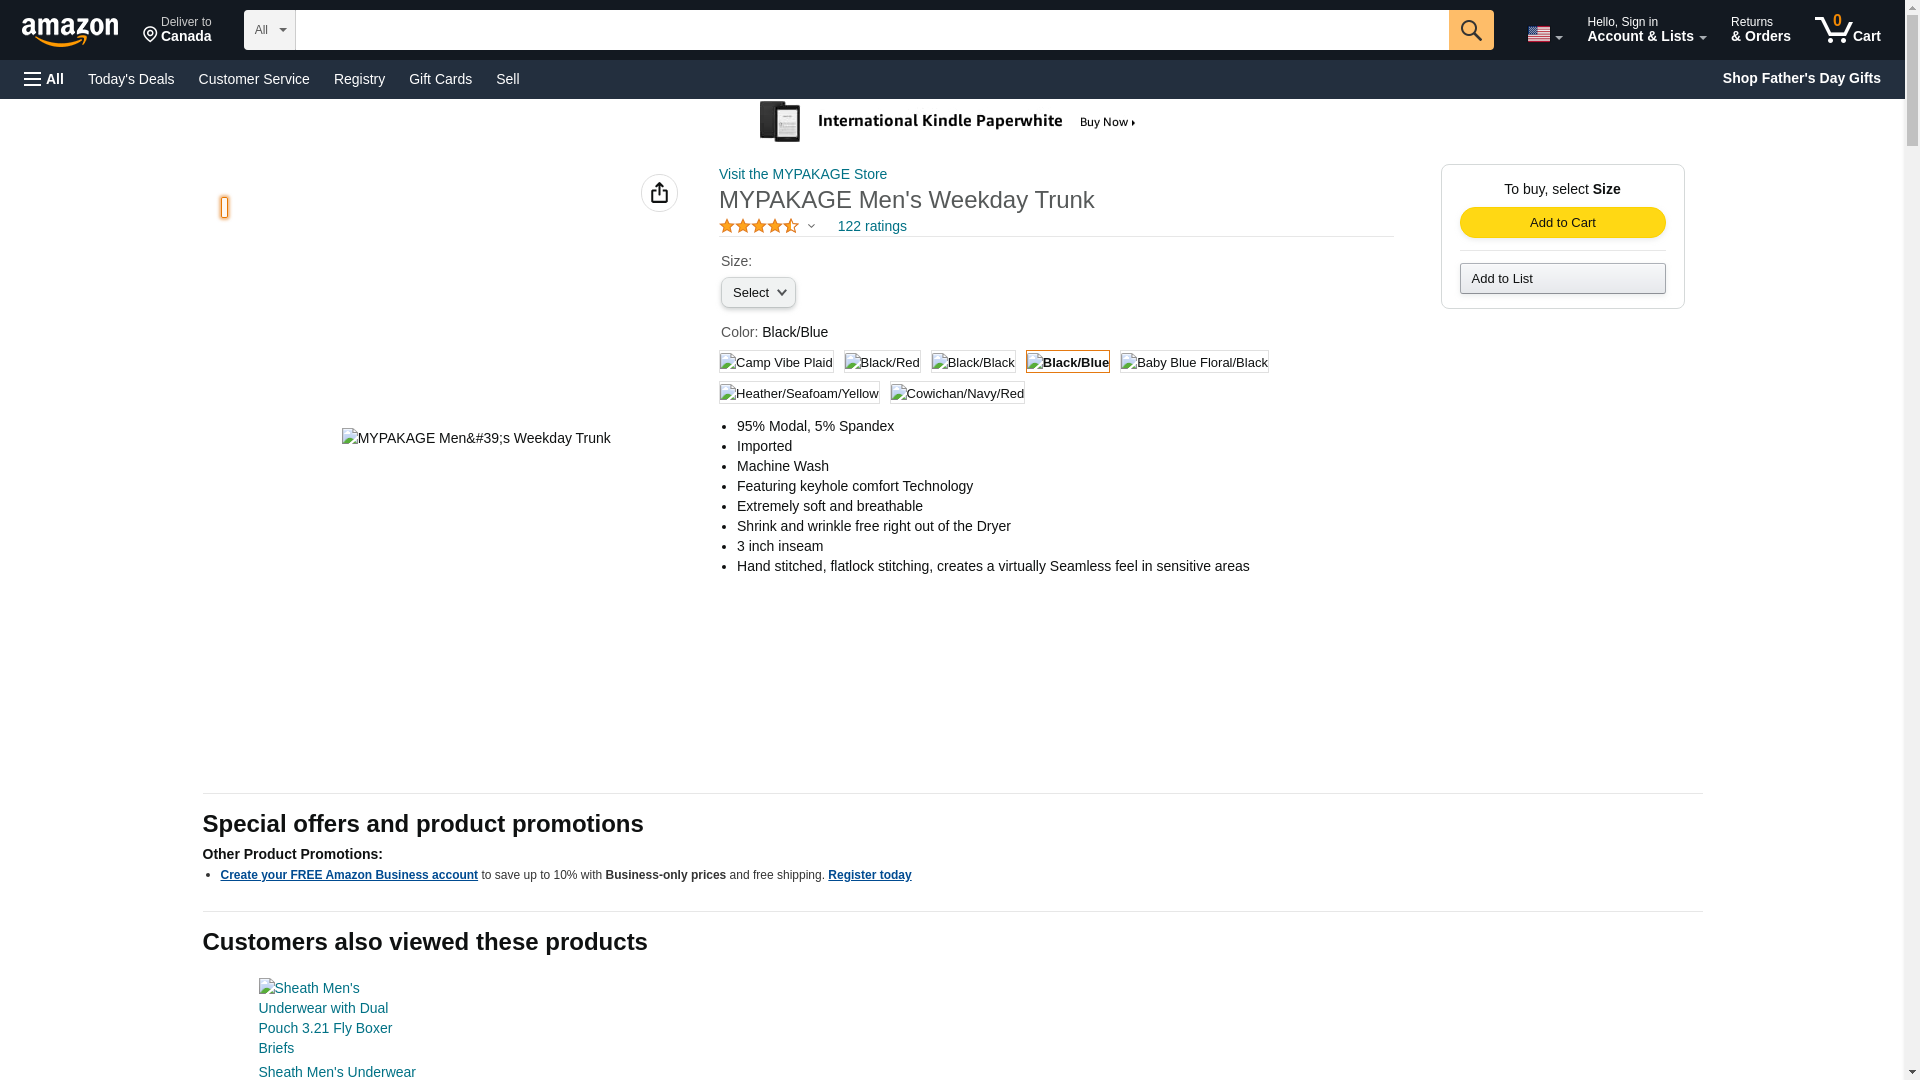Click the Deliver to Canada location icon

[151, 35]
